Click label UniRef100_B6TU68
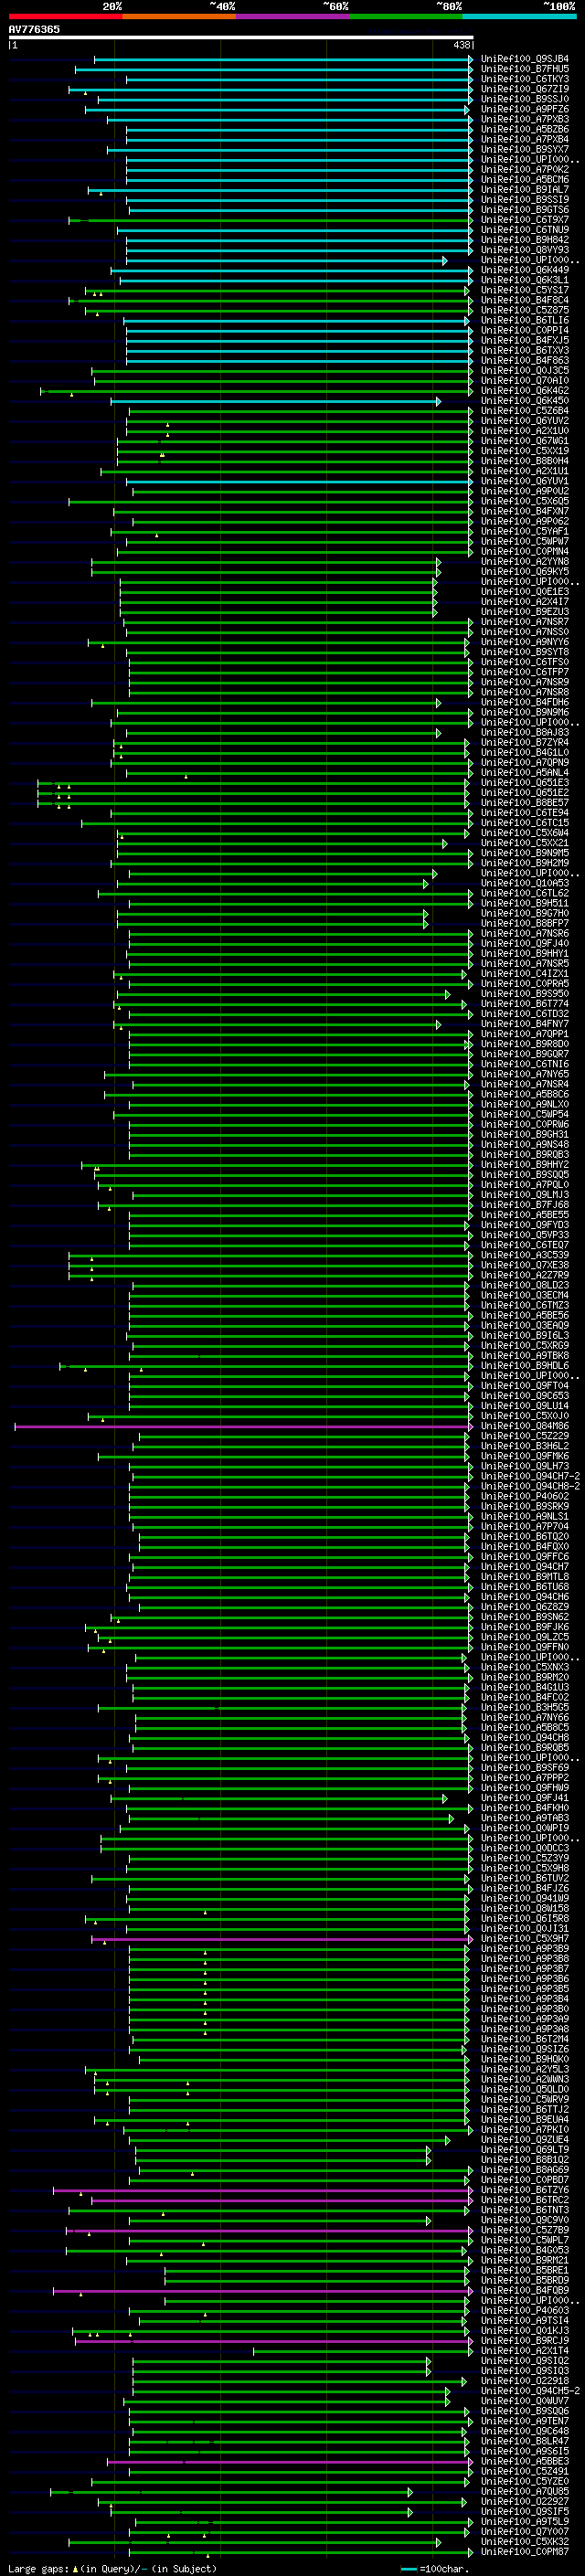 pyautogui.click(x=525, y=1587)
